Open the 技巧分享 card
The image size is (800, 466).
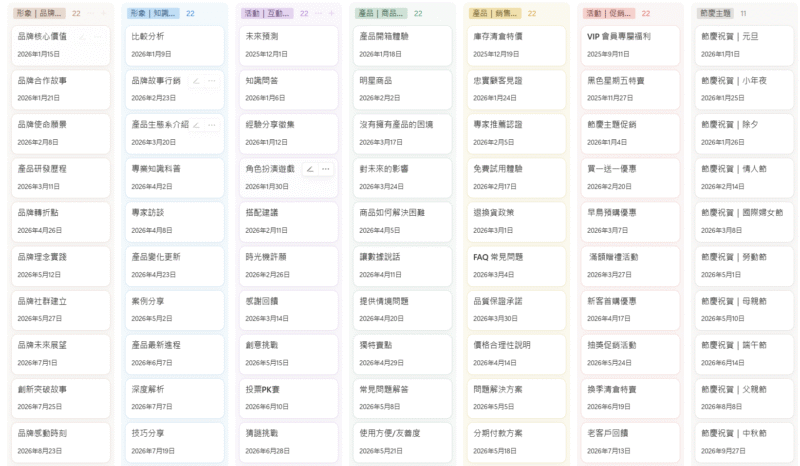pyautogui.click(x=174, y=442)
